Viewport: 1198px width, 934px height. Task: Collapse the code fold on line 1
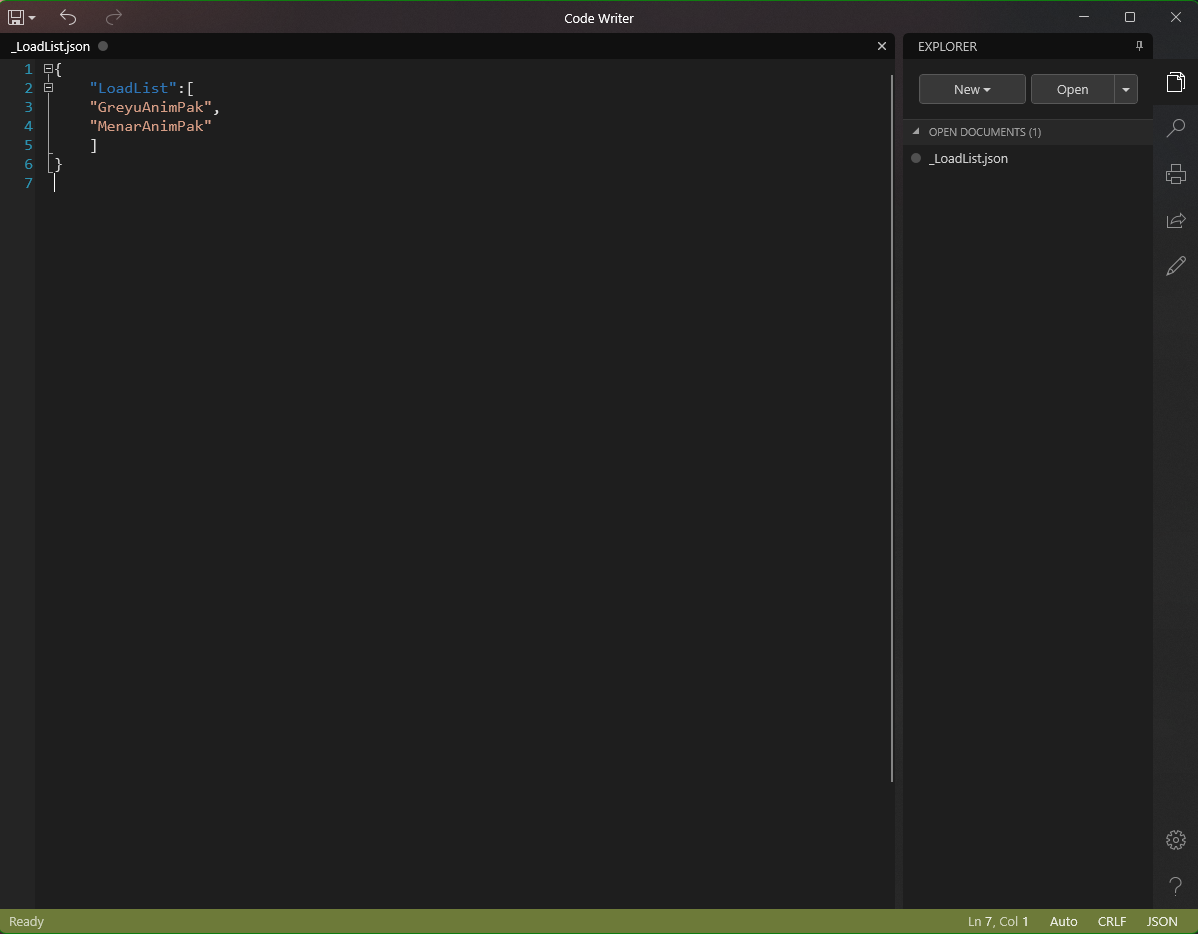click(x=48, y=69)
